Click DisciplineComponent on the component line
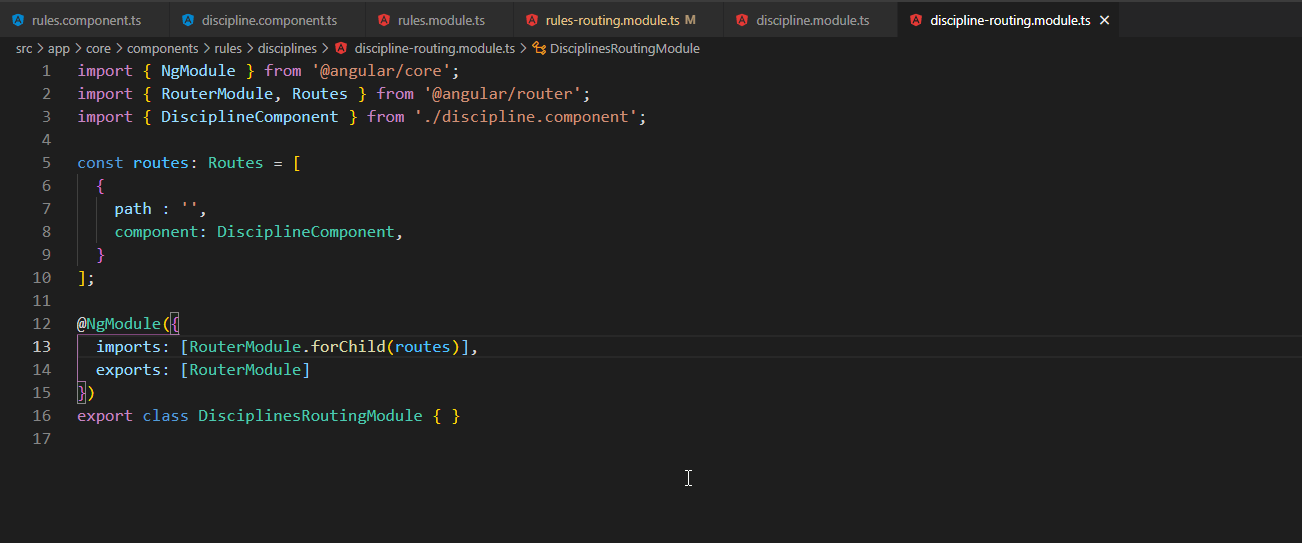The height and width of the screenshot is (543, 1302). [306, 232]
